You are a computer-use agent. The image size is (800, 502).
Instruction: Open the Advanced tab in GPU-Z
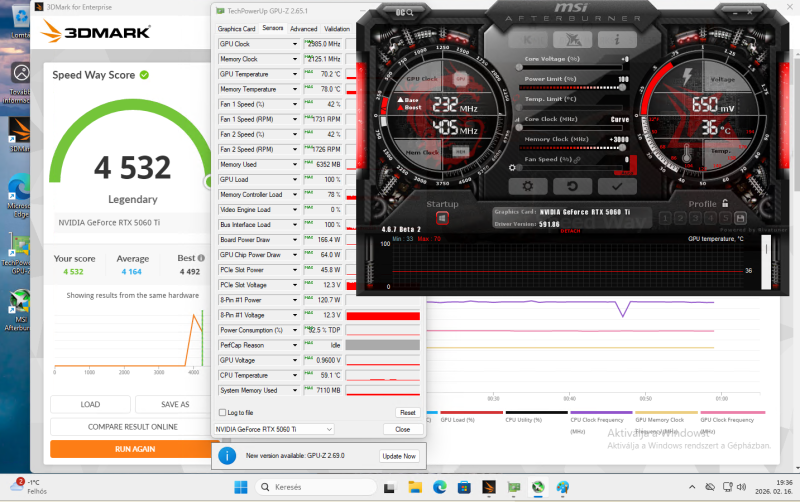(x=304, y=29)
